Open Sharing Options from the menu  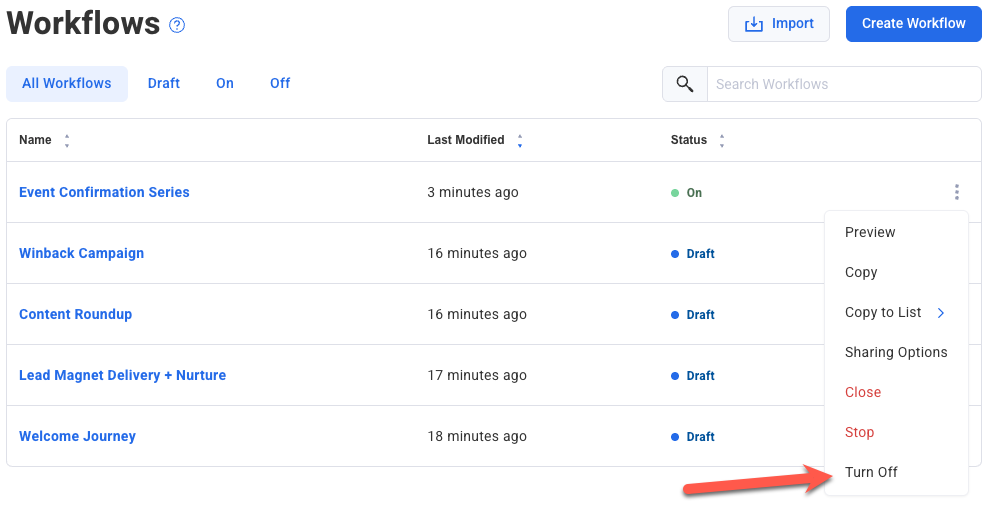[x=896, y=352]
